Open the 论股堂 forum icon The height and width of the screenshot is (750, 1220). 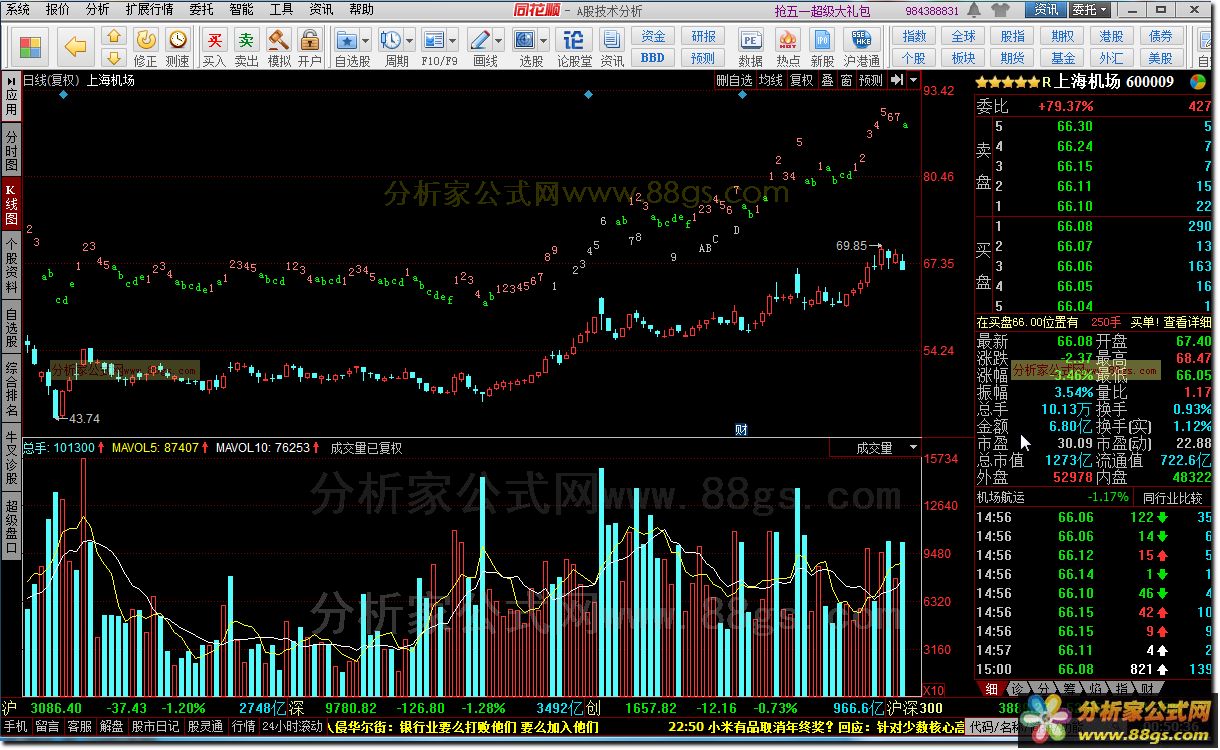(574, 40)
